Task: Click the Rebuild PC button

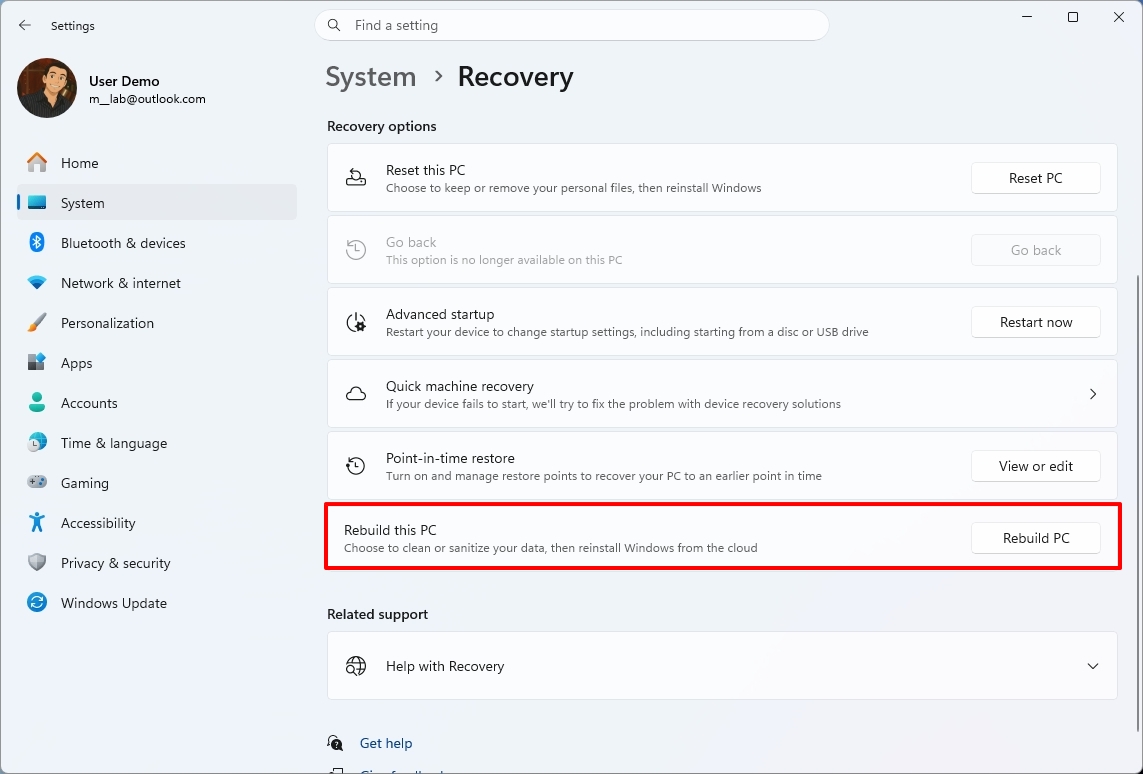Action: point(1035,538)
